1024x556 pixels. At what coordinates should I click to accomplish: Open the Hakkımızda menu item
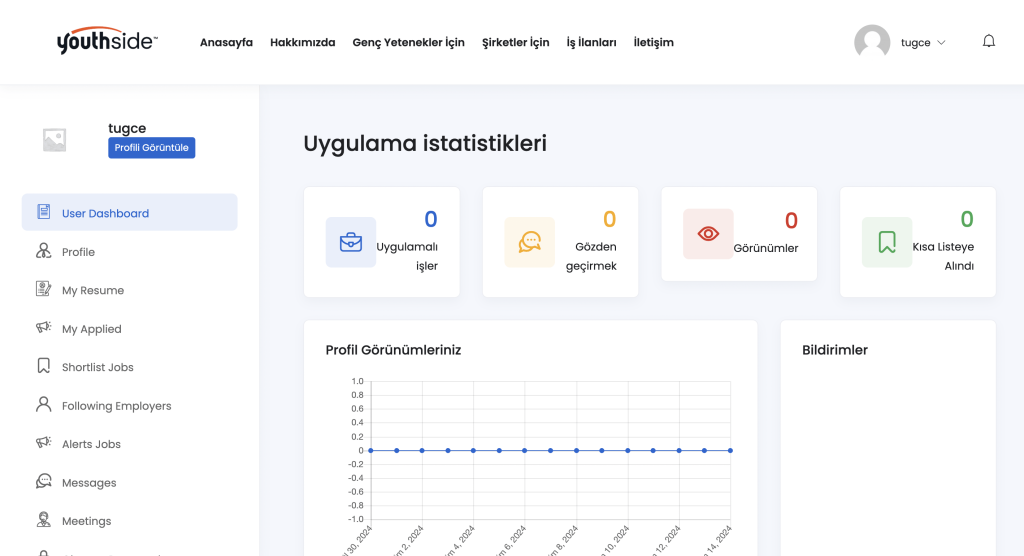[302, 42]
